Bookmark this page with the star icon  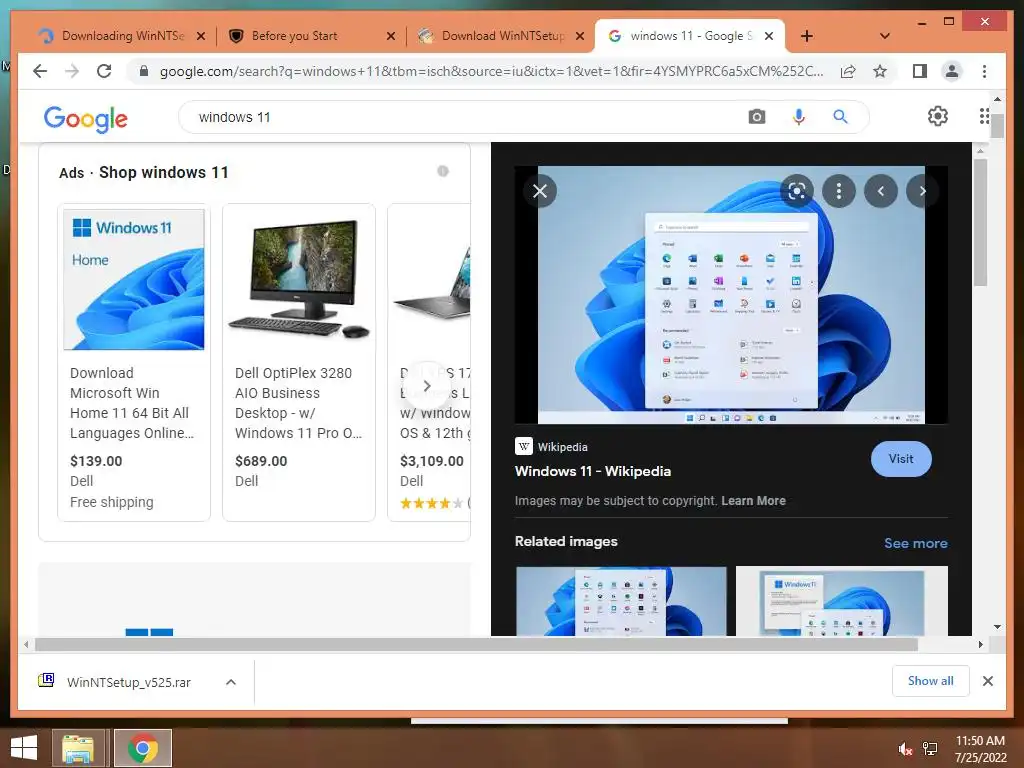[880, 71]
